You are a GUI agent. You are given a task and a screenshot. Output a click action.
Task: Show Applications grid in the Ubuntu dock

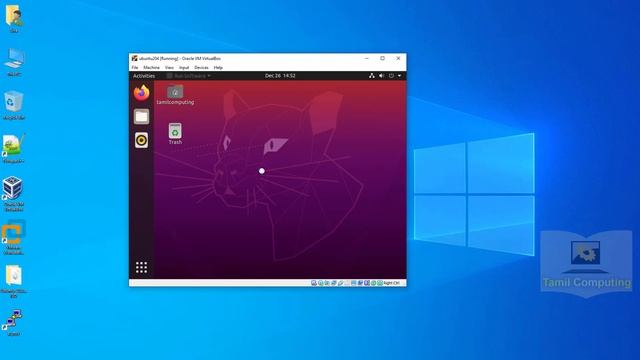142,268
